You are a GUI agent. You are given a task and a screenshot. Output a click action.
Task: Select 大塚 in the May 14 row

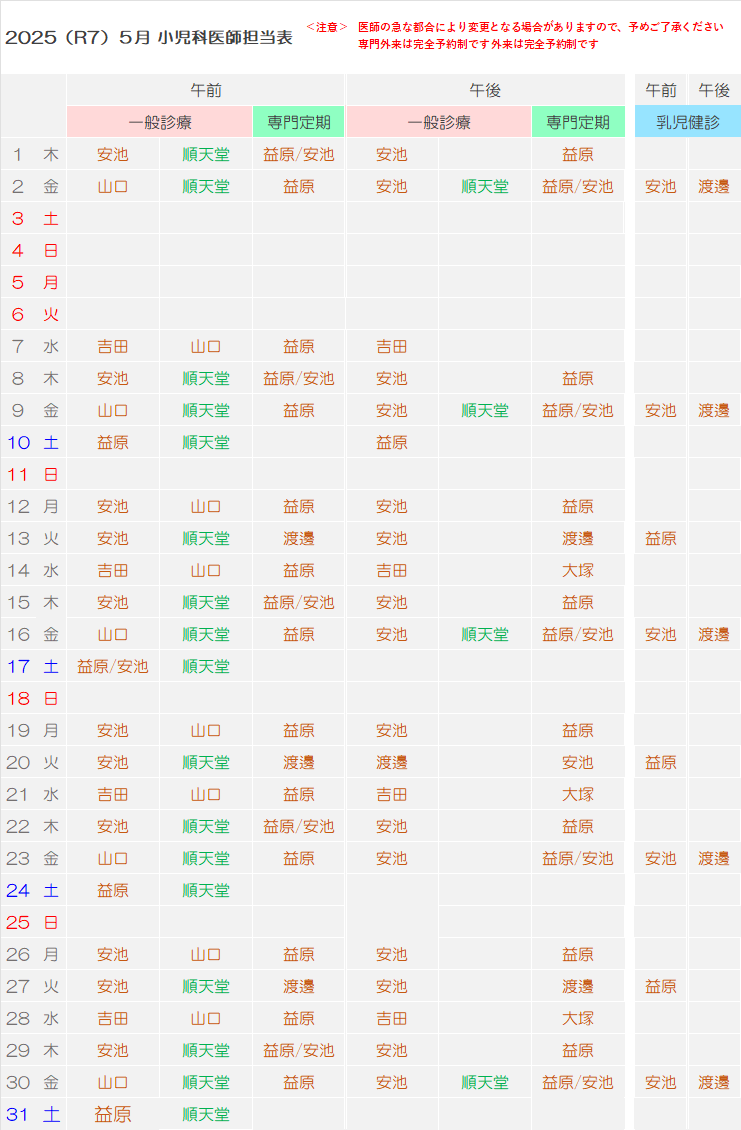(577, 571)
